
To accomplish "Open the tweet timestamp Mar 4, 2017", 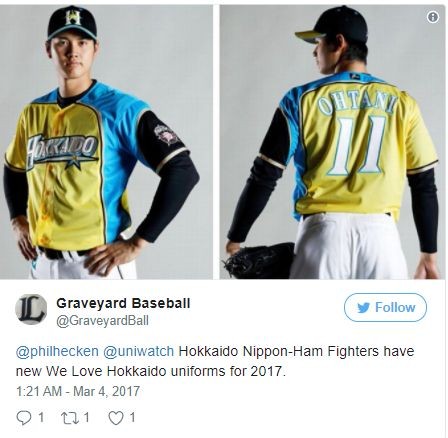I will click(x=78, y=391).
